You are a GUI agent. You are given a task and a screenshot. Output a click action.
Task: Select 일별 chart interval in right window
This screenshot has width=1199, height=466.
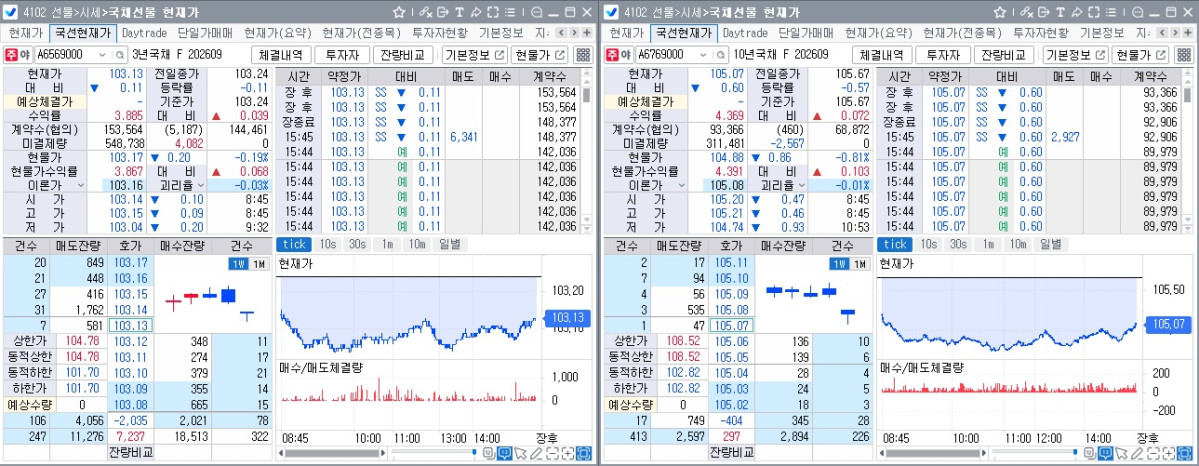tap(1051, 244)
